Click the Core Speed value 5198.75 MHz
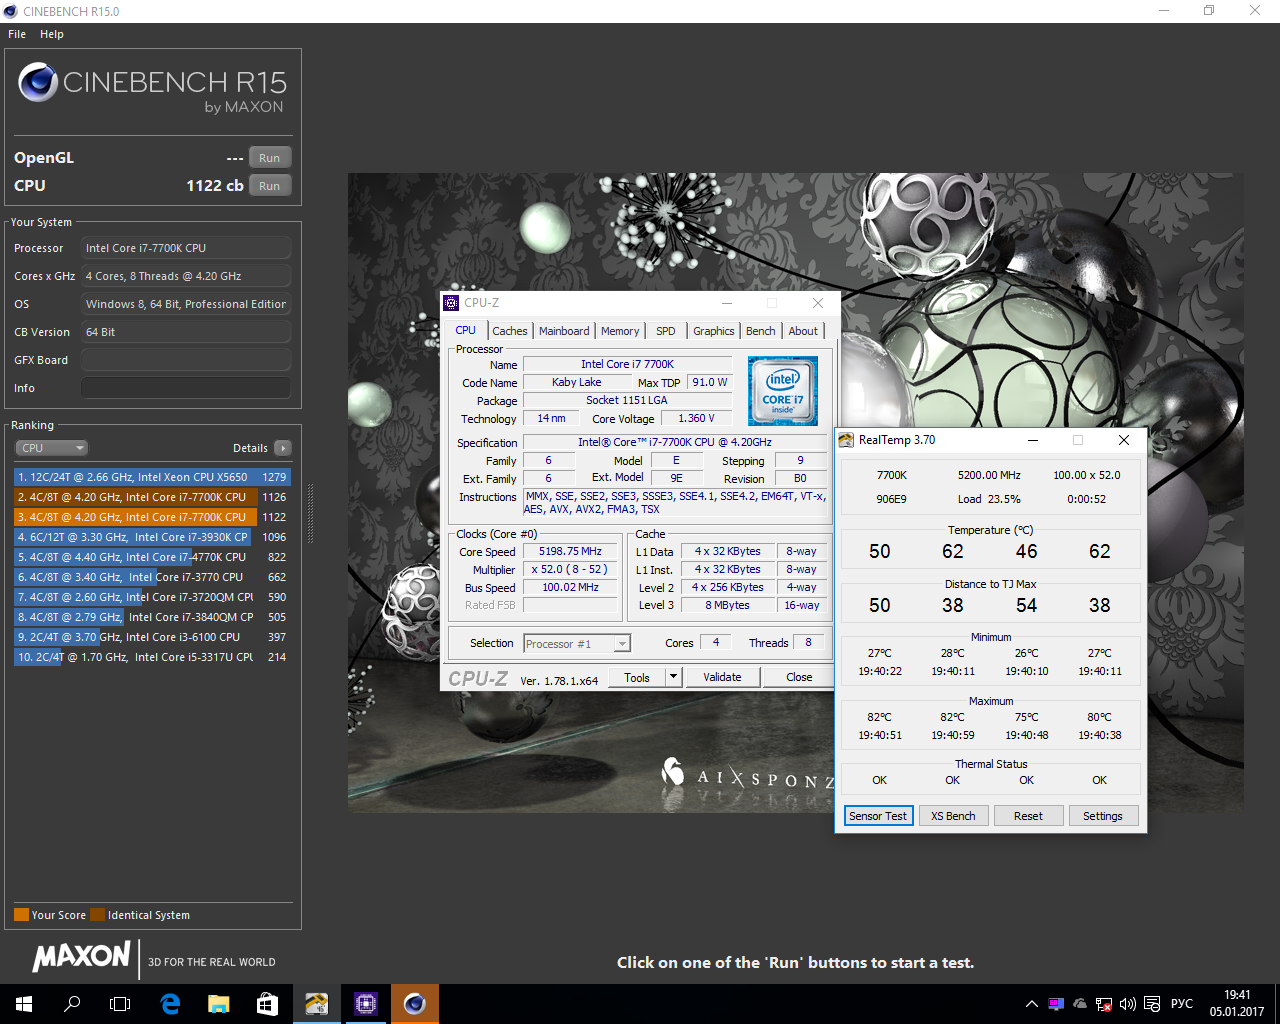Screen dimensions: 1280x1024 571,551
